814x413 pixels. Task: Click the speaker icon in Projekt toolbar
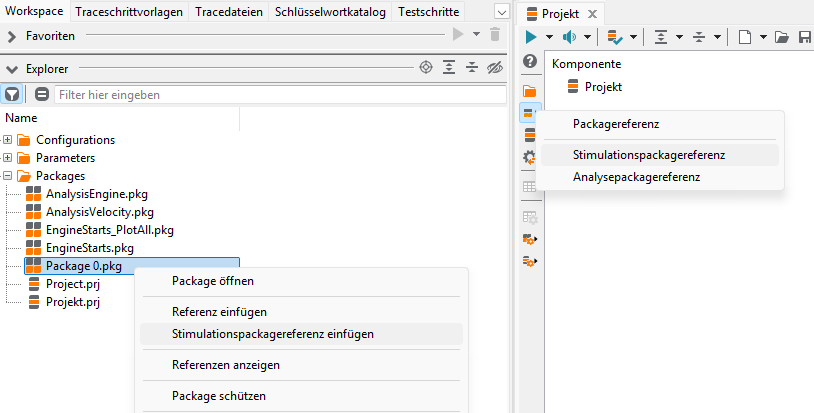point(569,37)
